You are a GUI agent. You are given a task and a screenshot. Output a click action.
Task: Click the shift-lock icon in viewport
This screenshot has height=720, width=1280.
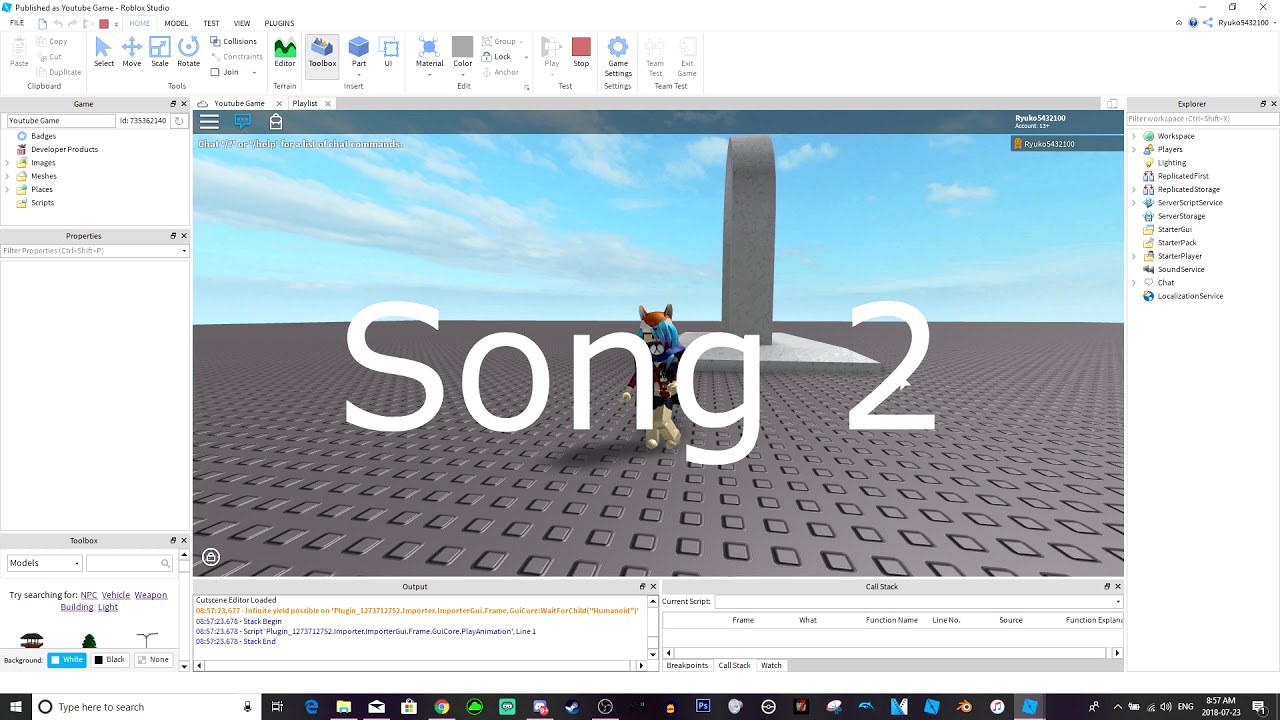coord(211,557)
